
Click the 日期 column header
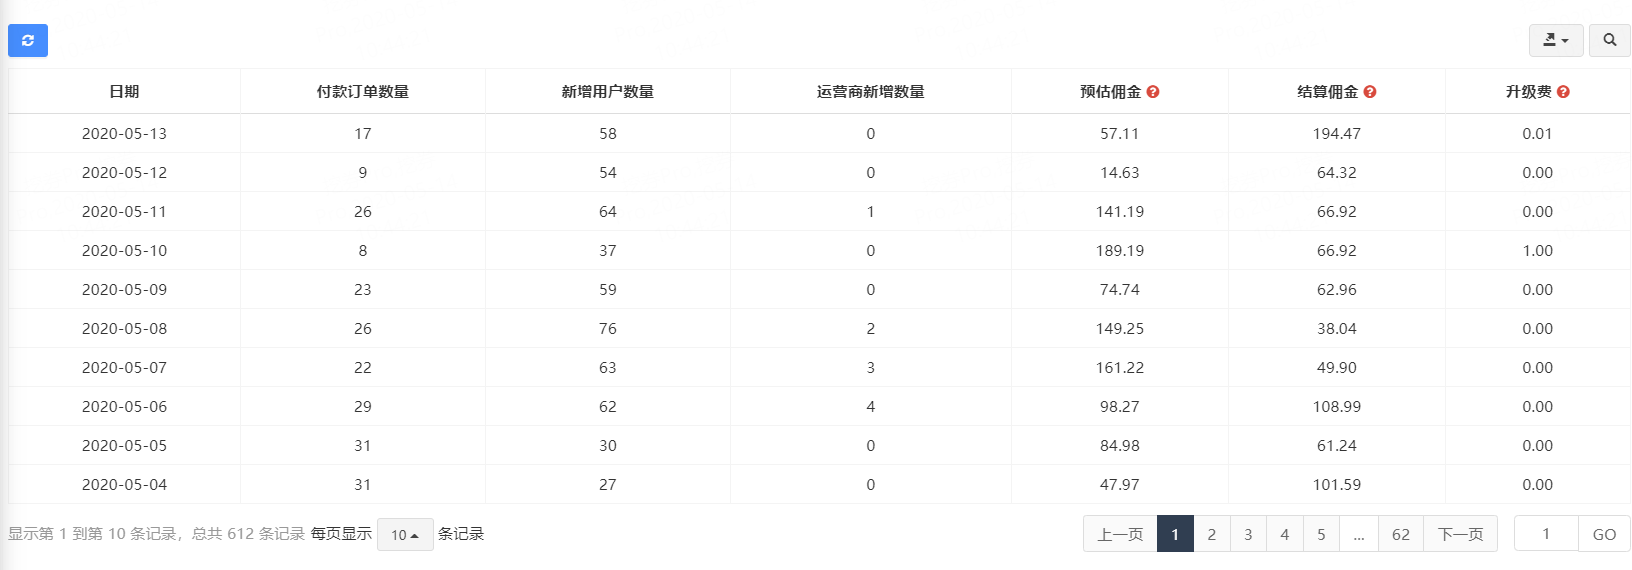124,92
